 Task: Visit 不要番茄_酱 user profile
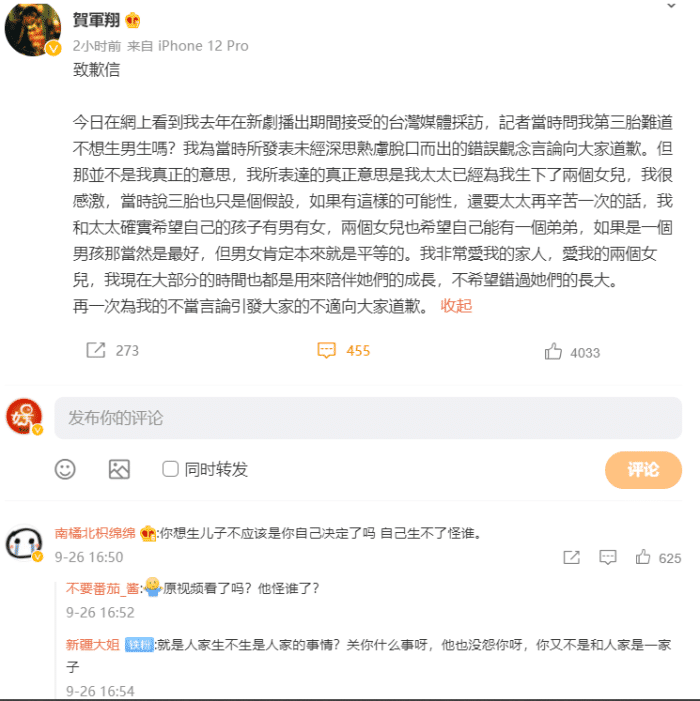102,588
